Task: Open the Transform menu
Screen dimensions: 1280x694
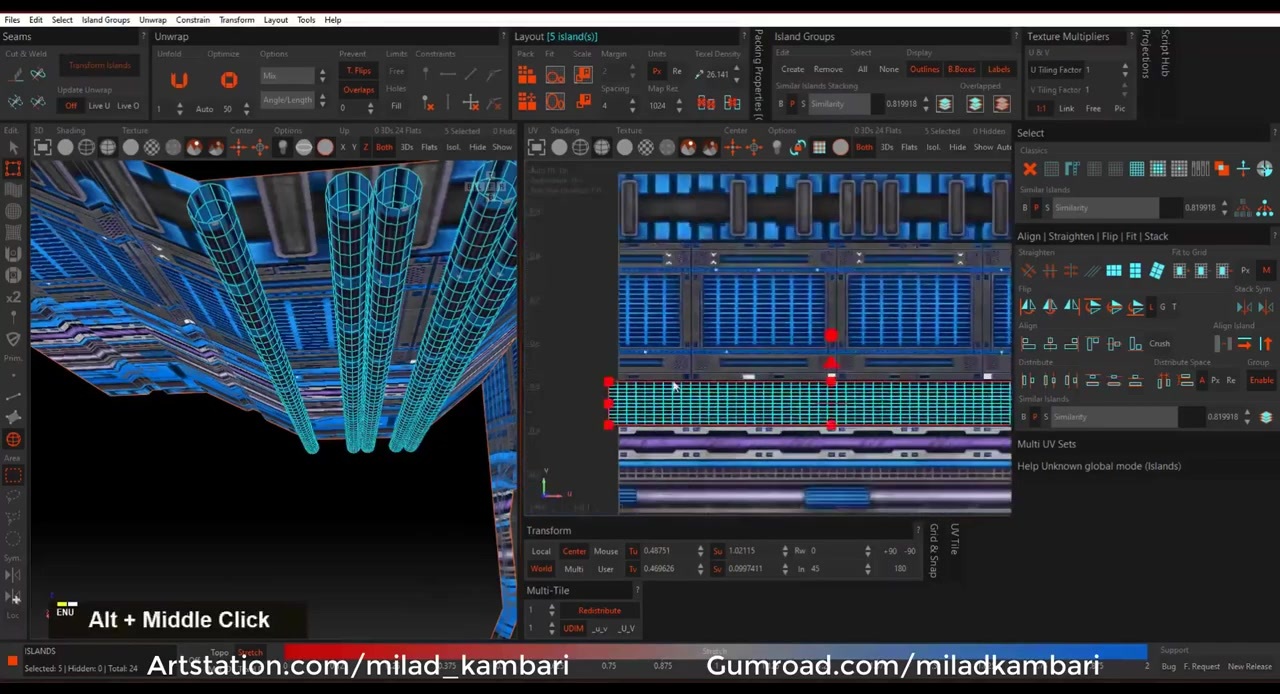Action: tap(237, 20)
